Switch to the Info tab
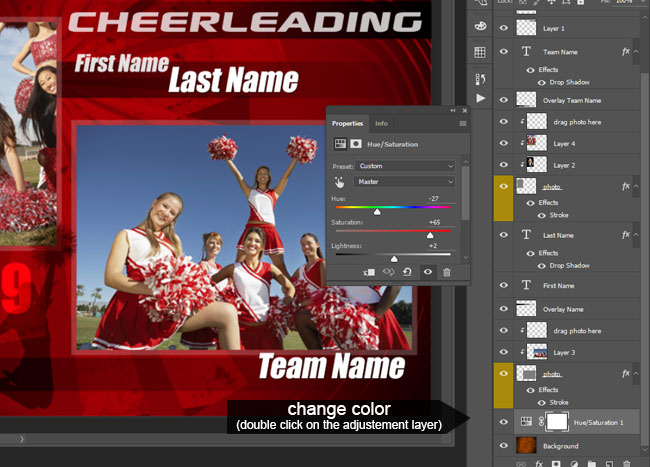This screenshot has width=650, height=467. click(x=381, y=123)
